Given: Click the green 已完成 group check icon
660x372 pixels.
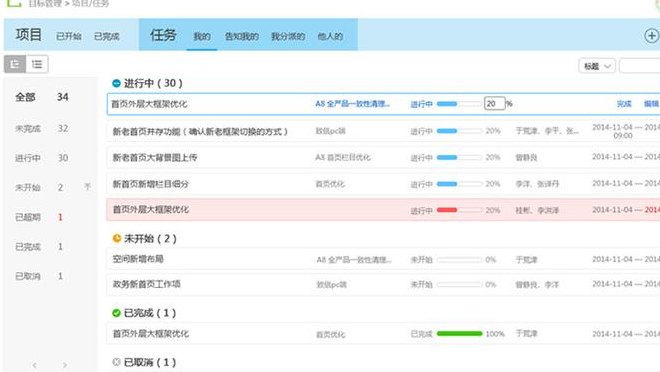Looking at the screenshot, I should pos(117,313).
